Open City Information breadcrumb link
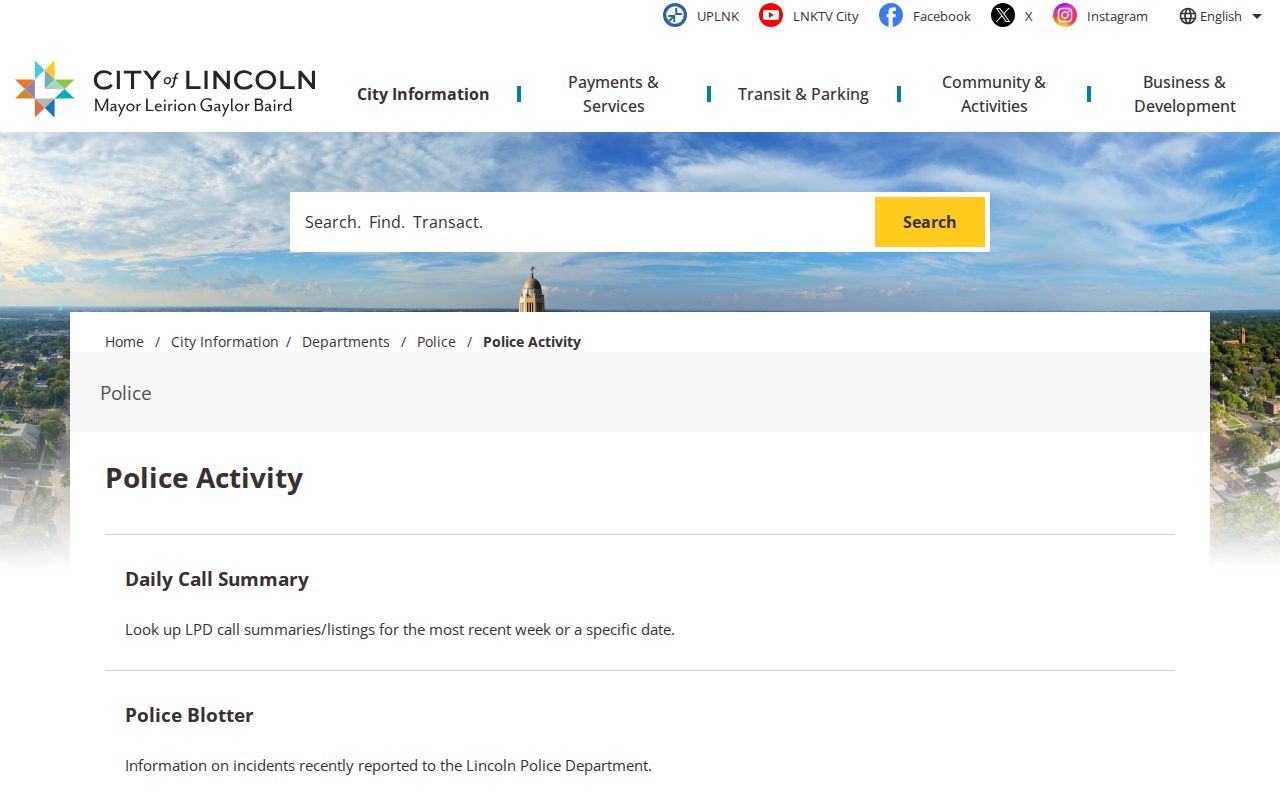This screenshot has width=1280, height=800. pos(224,342)
